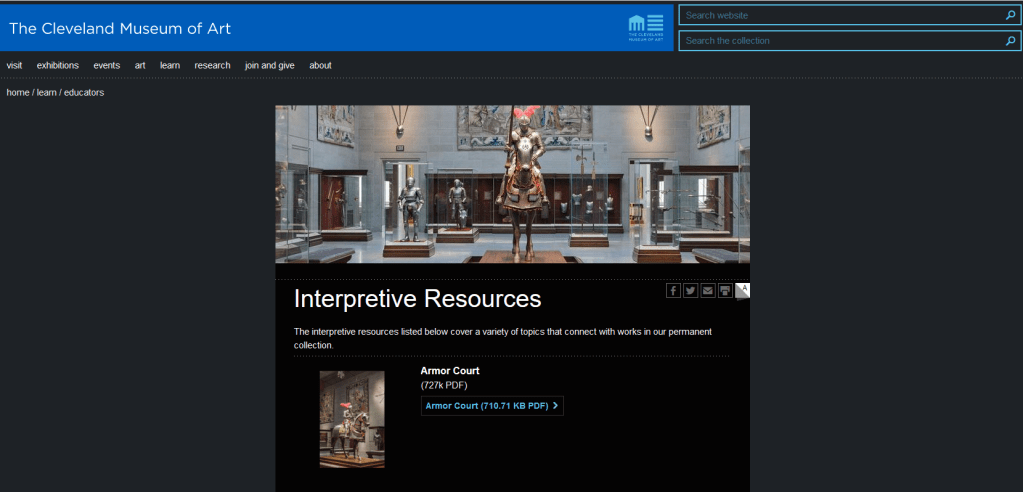The height and width of the screenshot is (492, 1023).
Task: Click the Armor Court thumbnail image
Action: [352, 419]
